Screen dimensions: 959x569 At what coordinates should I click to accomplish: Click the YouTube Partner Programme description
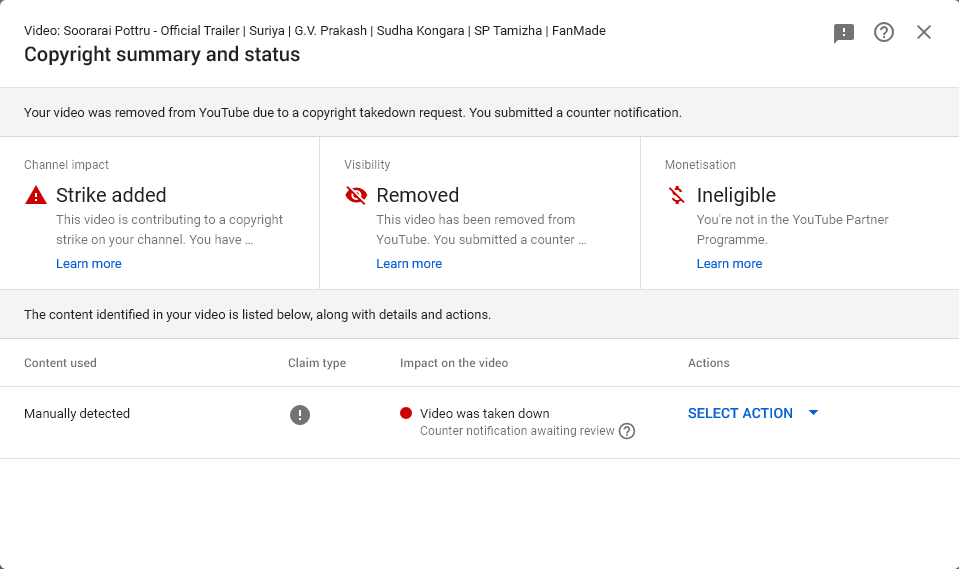point(793,229)
